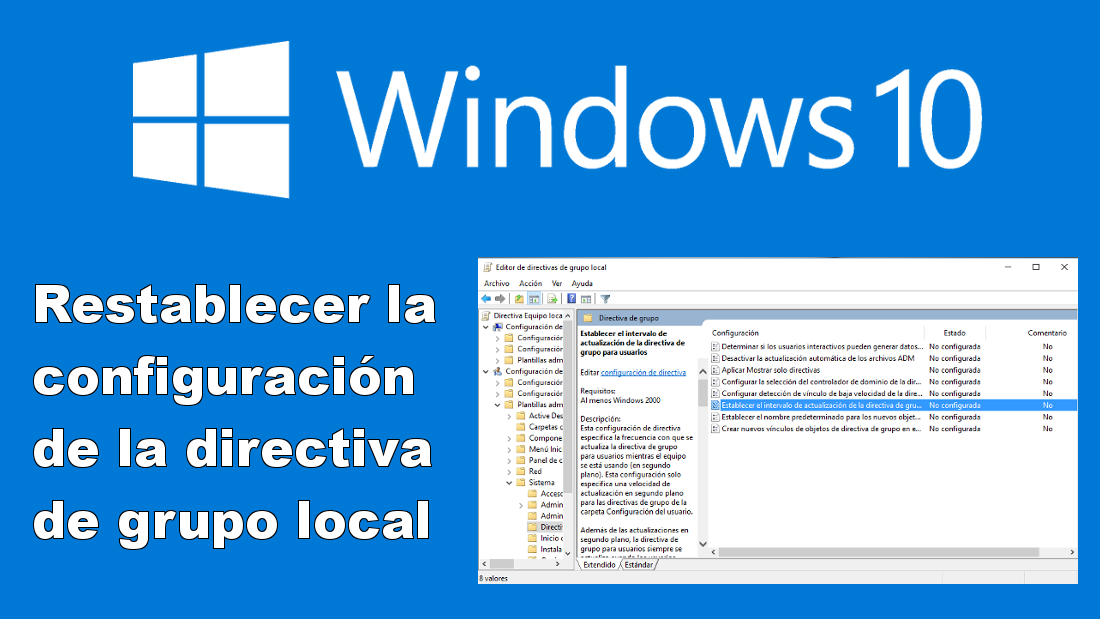This screenshot has width=1100, height=619.
Task: Click the settings list horizontal scrollbar right arrow
Action: [1072, 552]
